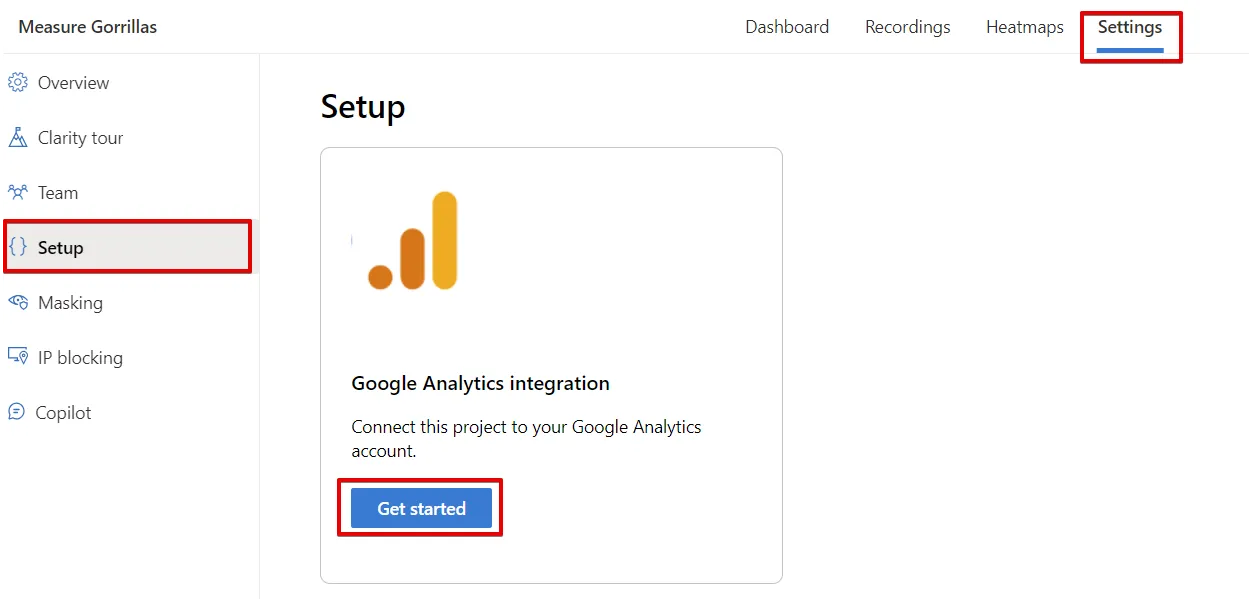Go to the Heatmaps tab
This screenshot has width=1249, height=599.
coord(1024,27)
